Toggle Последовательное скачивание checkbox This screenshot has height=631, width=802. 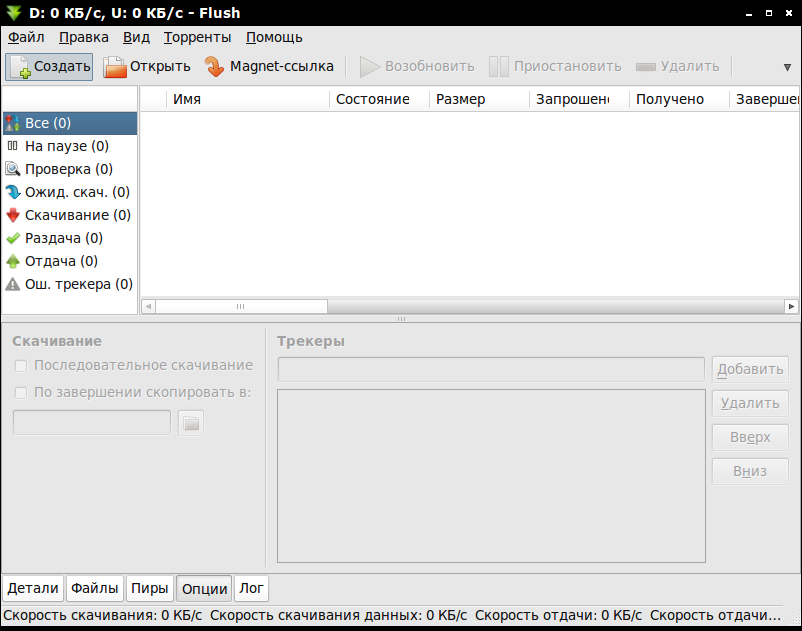[21, 366]
